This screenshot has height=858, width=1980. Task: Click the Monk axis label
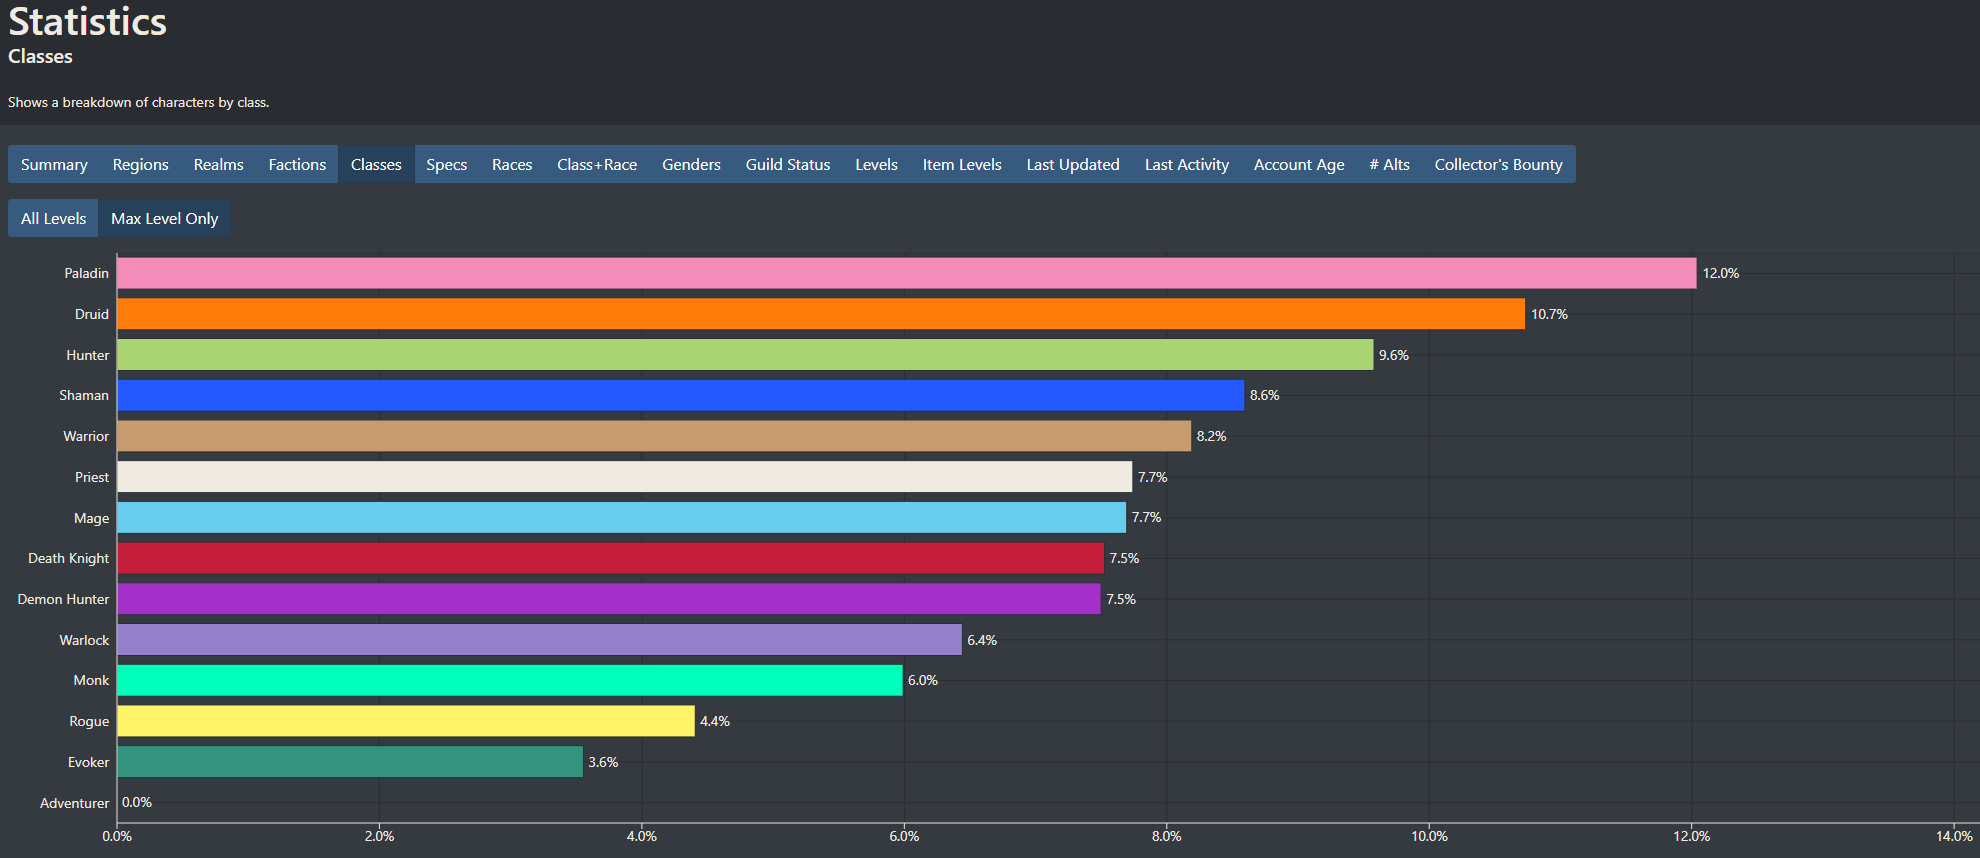pyautogui.click(x=91, y=680)
